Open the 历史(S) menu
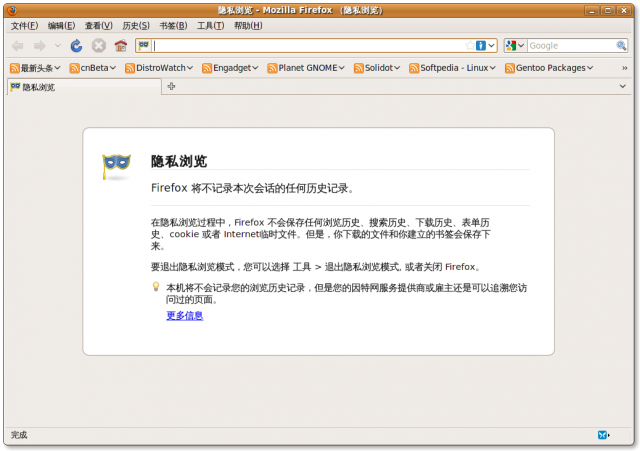The width and height of the screenshot is (640, 451). pyautogui.click(x=136, y=26)
